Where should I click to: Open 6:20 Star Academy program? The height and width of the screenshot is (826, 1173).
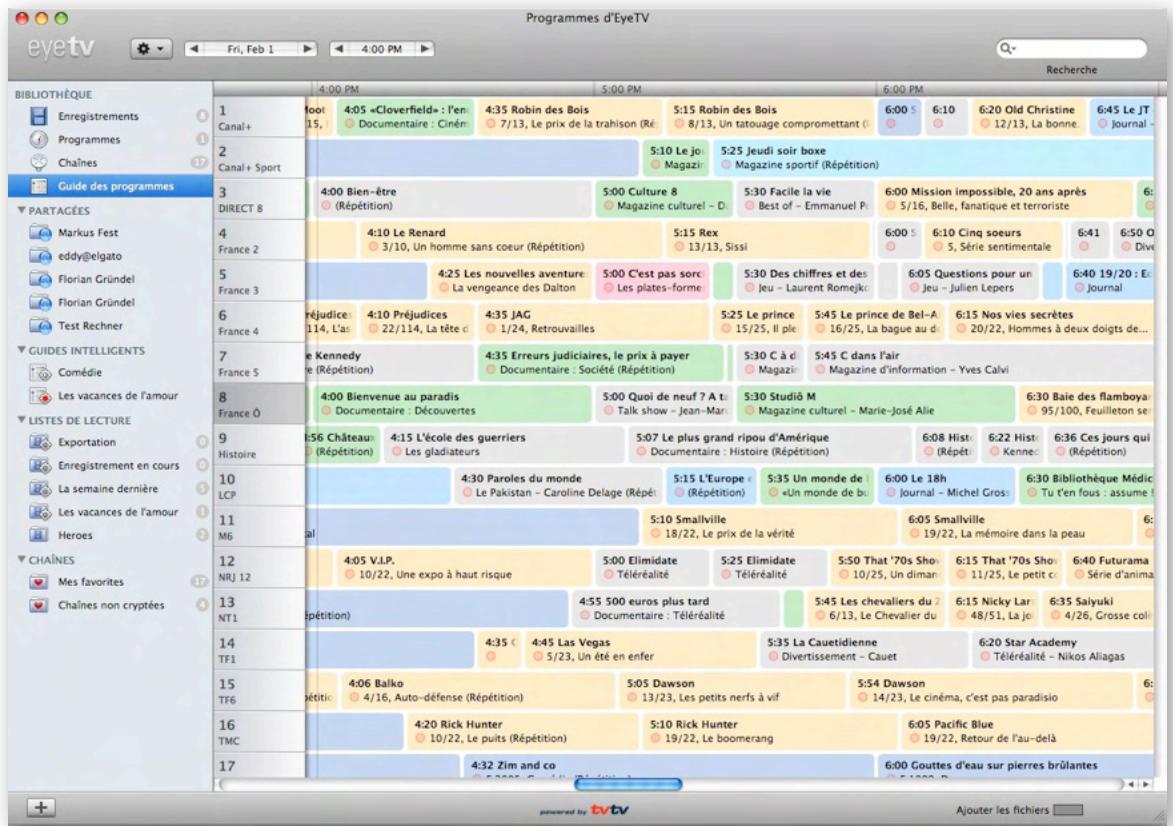(1062, 649)
